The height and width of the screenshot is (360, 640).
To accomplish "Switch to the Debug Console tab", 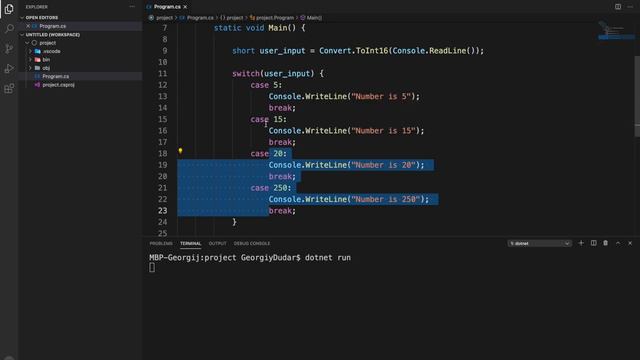I will click(252, 243).
